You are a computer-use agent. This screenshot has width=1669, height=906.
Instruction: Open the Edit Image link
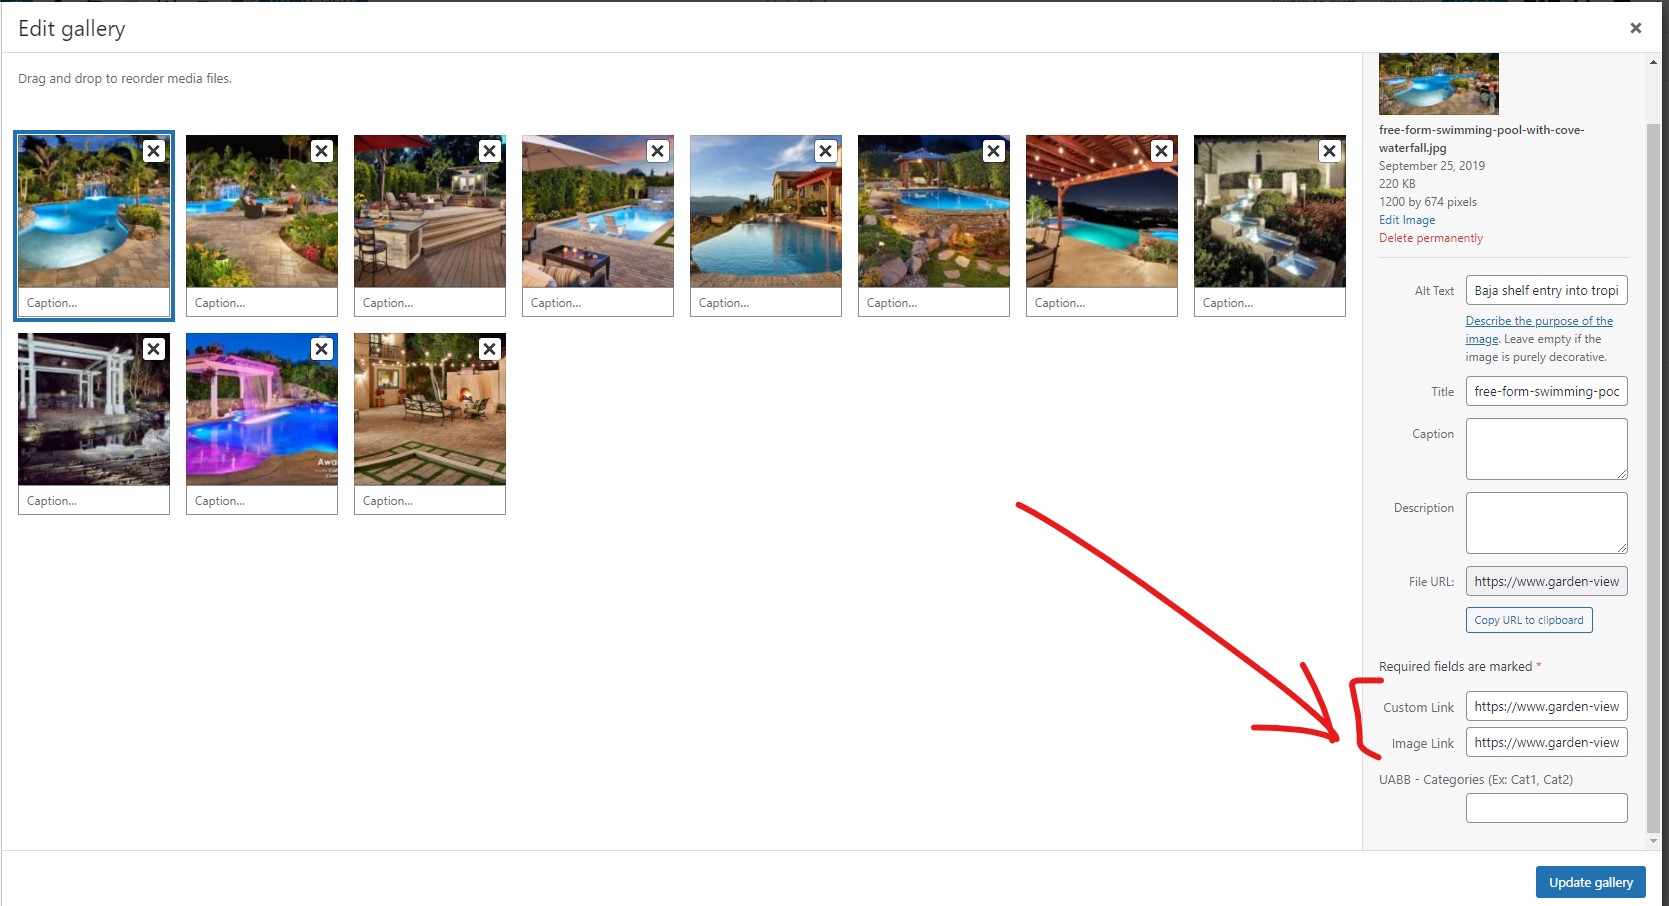coord(1407,220)
